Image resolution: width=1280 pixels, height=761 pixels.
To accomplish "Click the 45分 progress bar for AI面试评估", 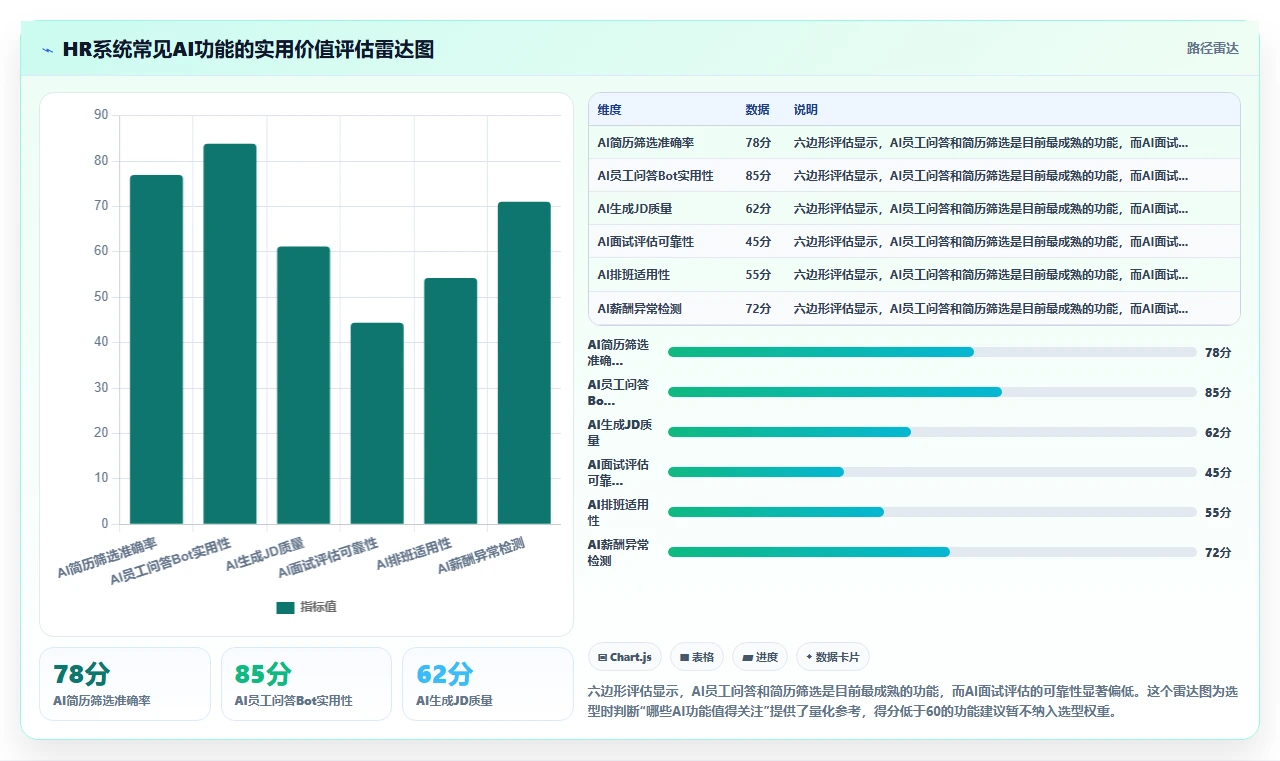I will click(x=932, y=472).
